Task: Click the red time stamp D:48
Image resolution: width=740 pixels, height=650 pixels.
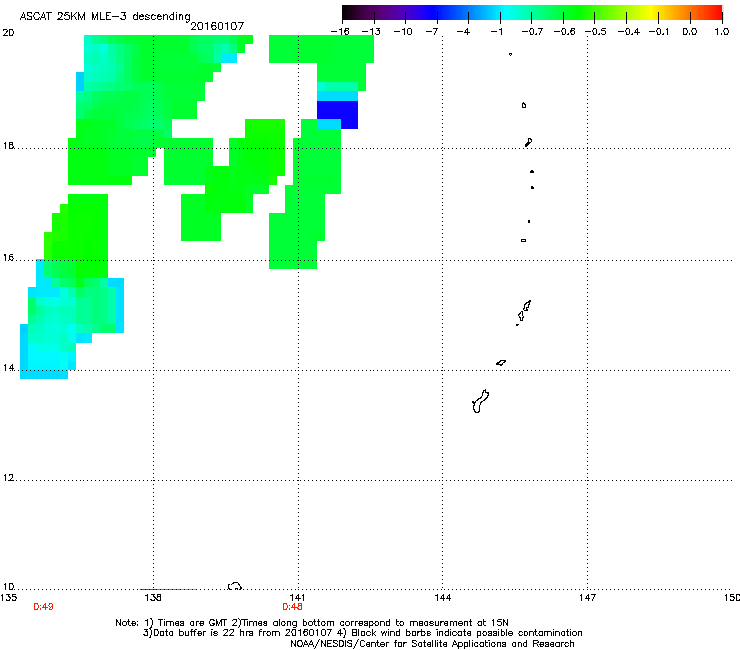Action: pyautogui.click(x=292, y=607)
